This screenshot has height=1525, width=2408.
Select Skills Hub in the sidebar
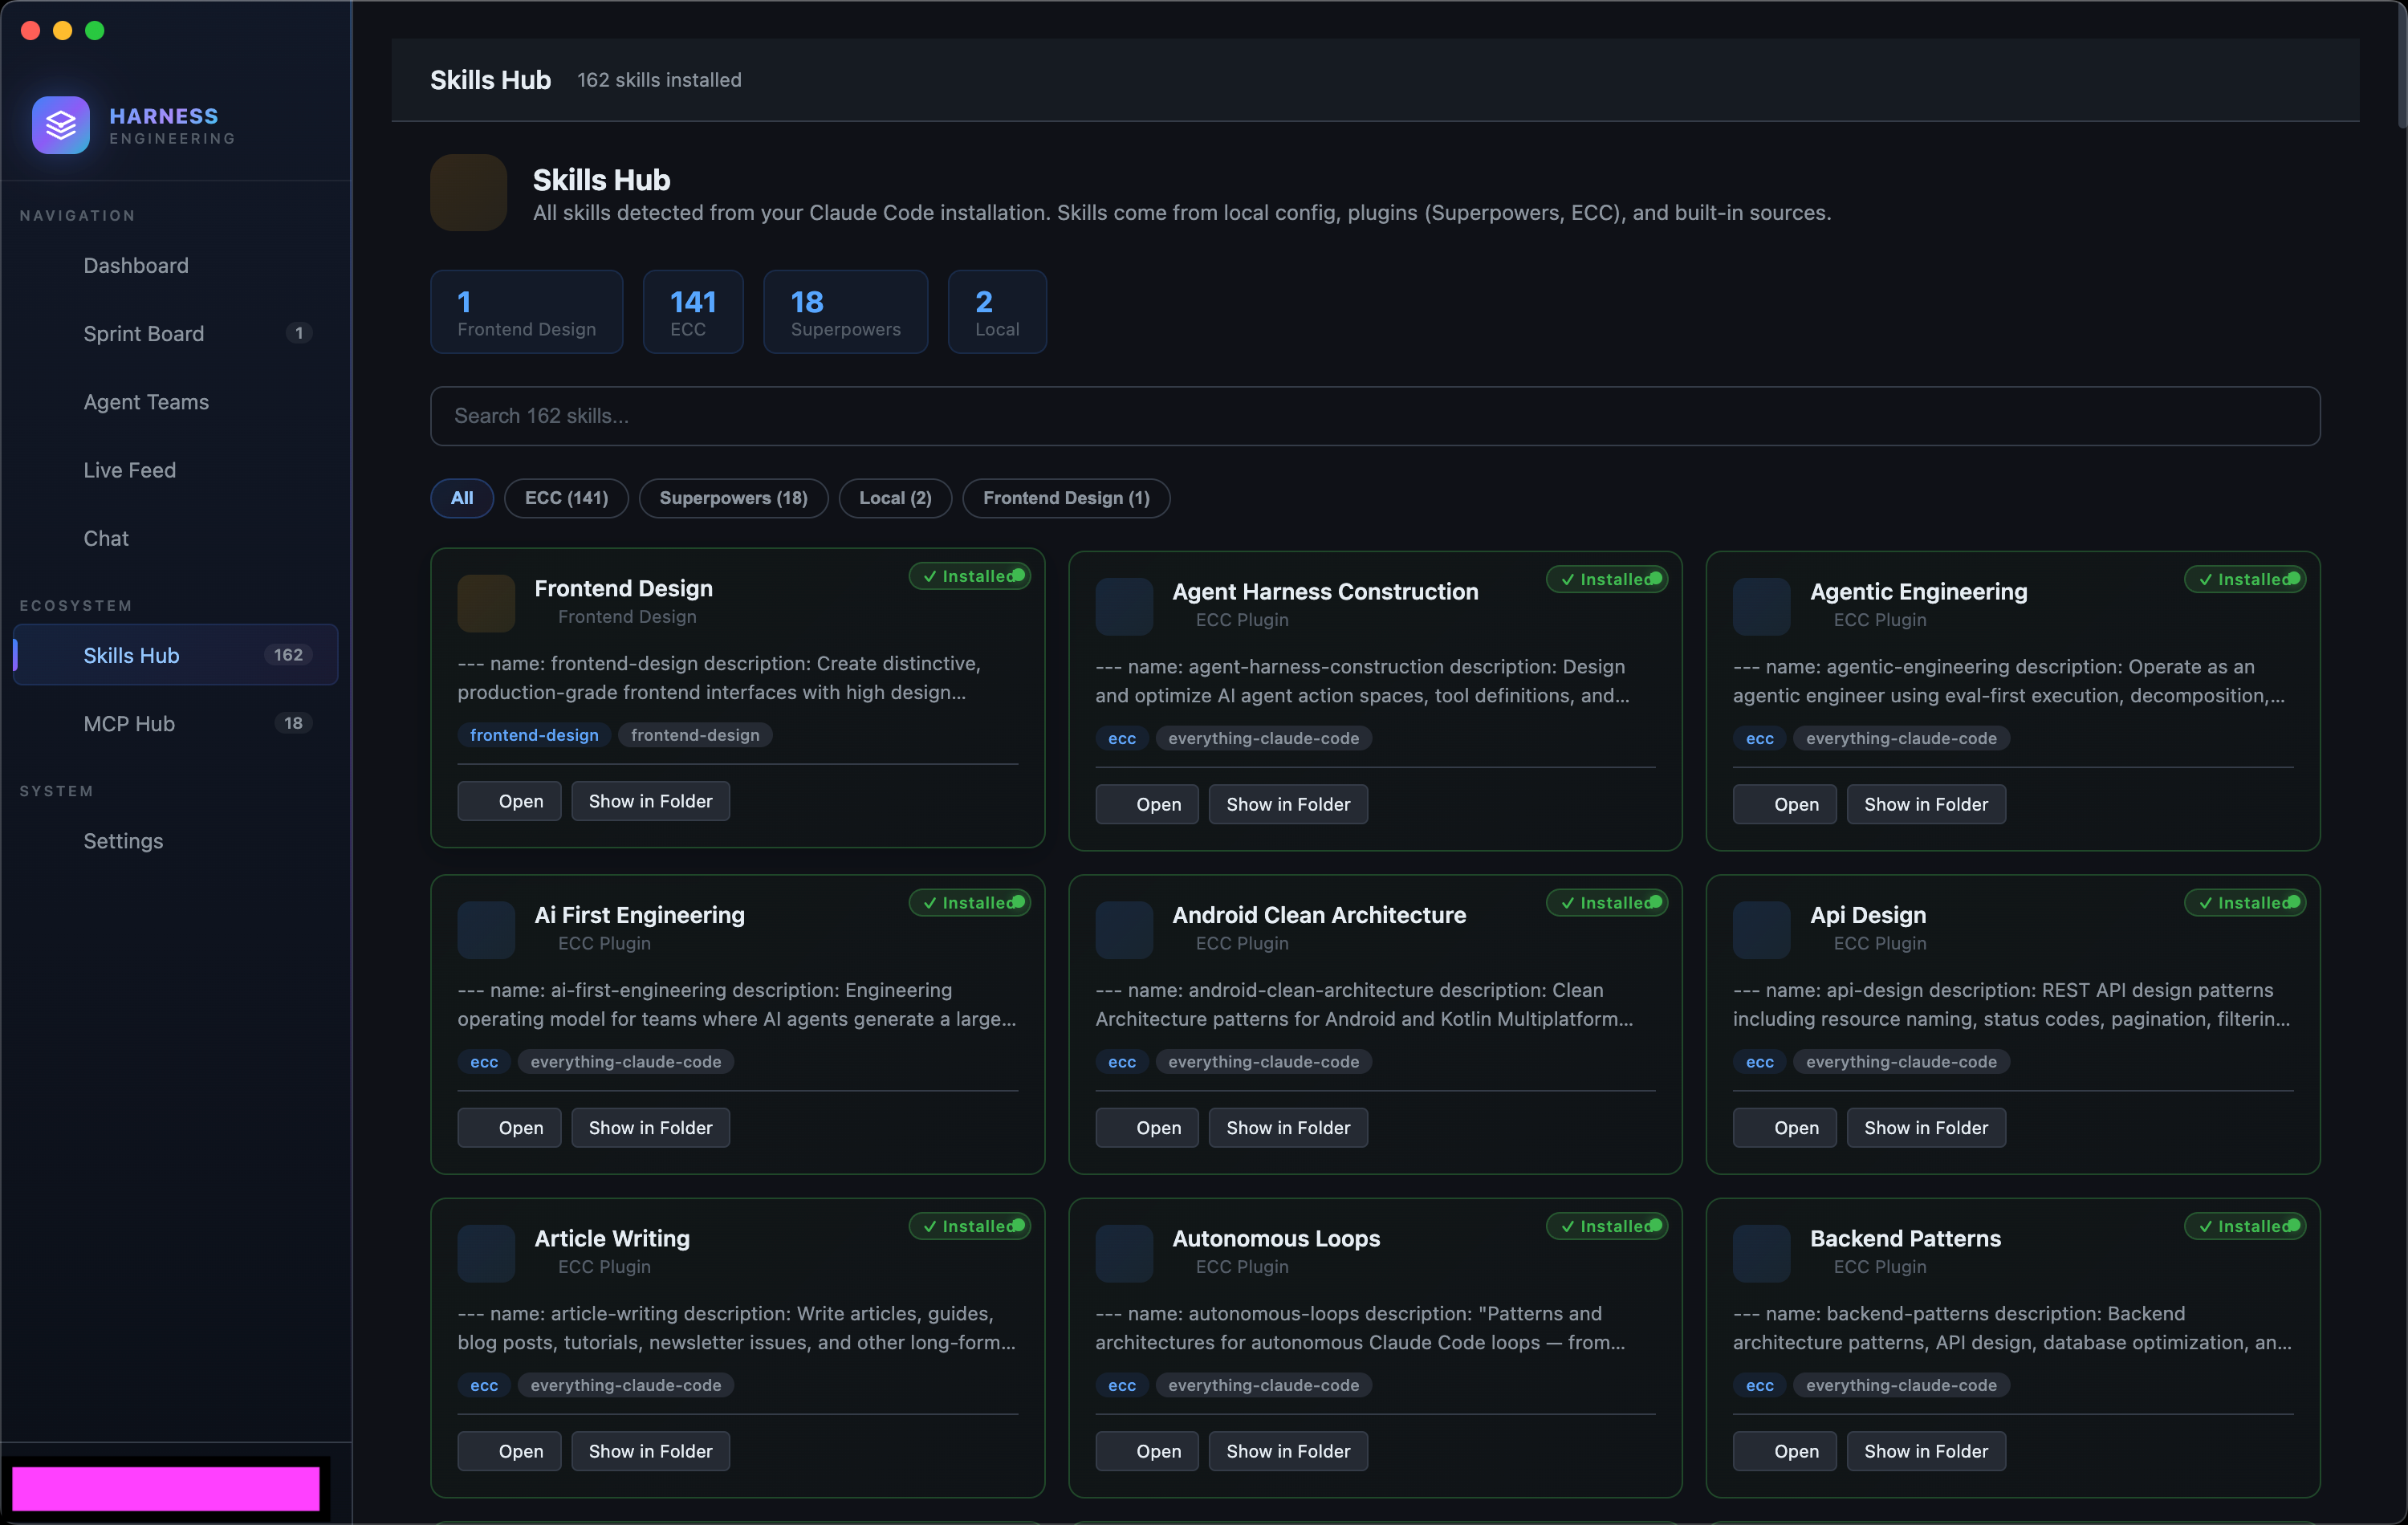pyautogui.click(x=176, y=655)
